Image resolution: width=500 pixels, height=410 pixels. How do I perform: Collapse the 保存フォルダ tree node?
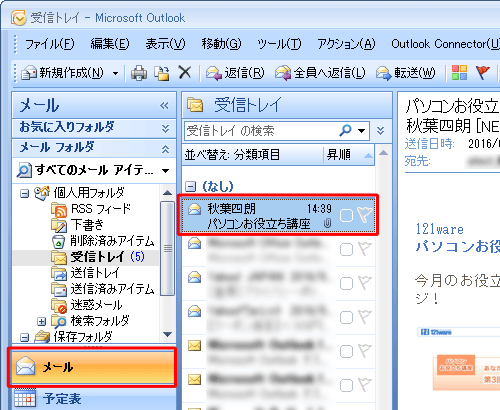point(24,337)
